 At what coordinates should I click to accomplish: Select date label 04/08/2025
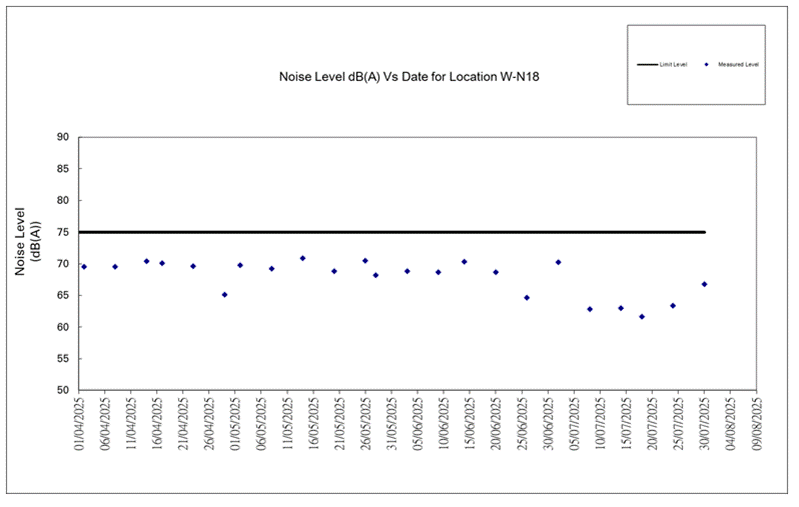tap(730, 424)
